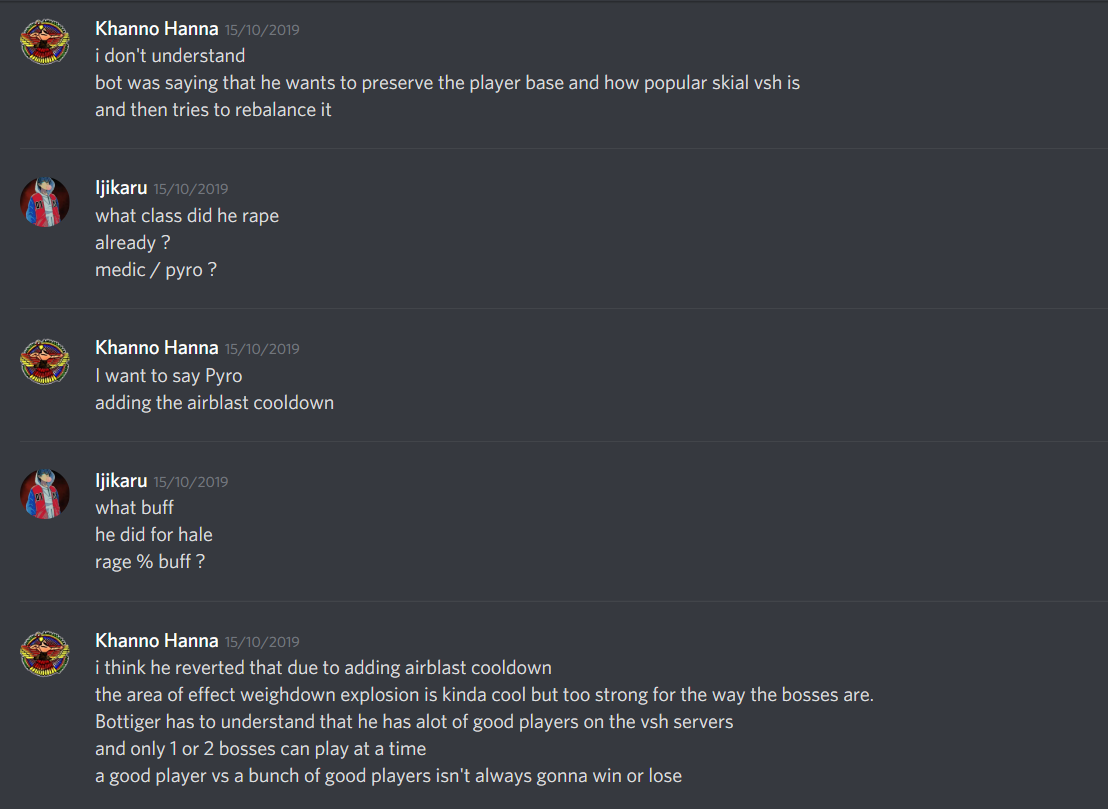This screenshot has width=1108, height=809.
Task: Select message 'rage % buff ?'
Action: (x=151, y=562)
